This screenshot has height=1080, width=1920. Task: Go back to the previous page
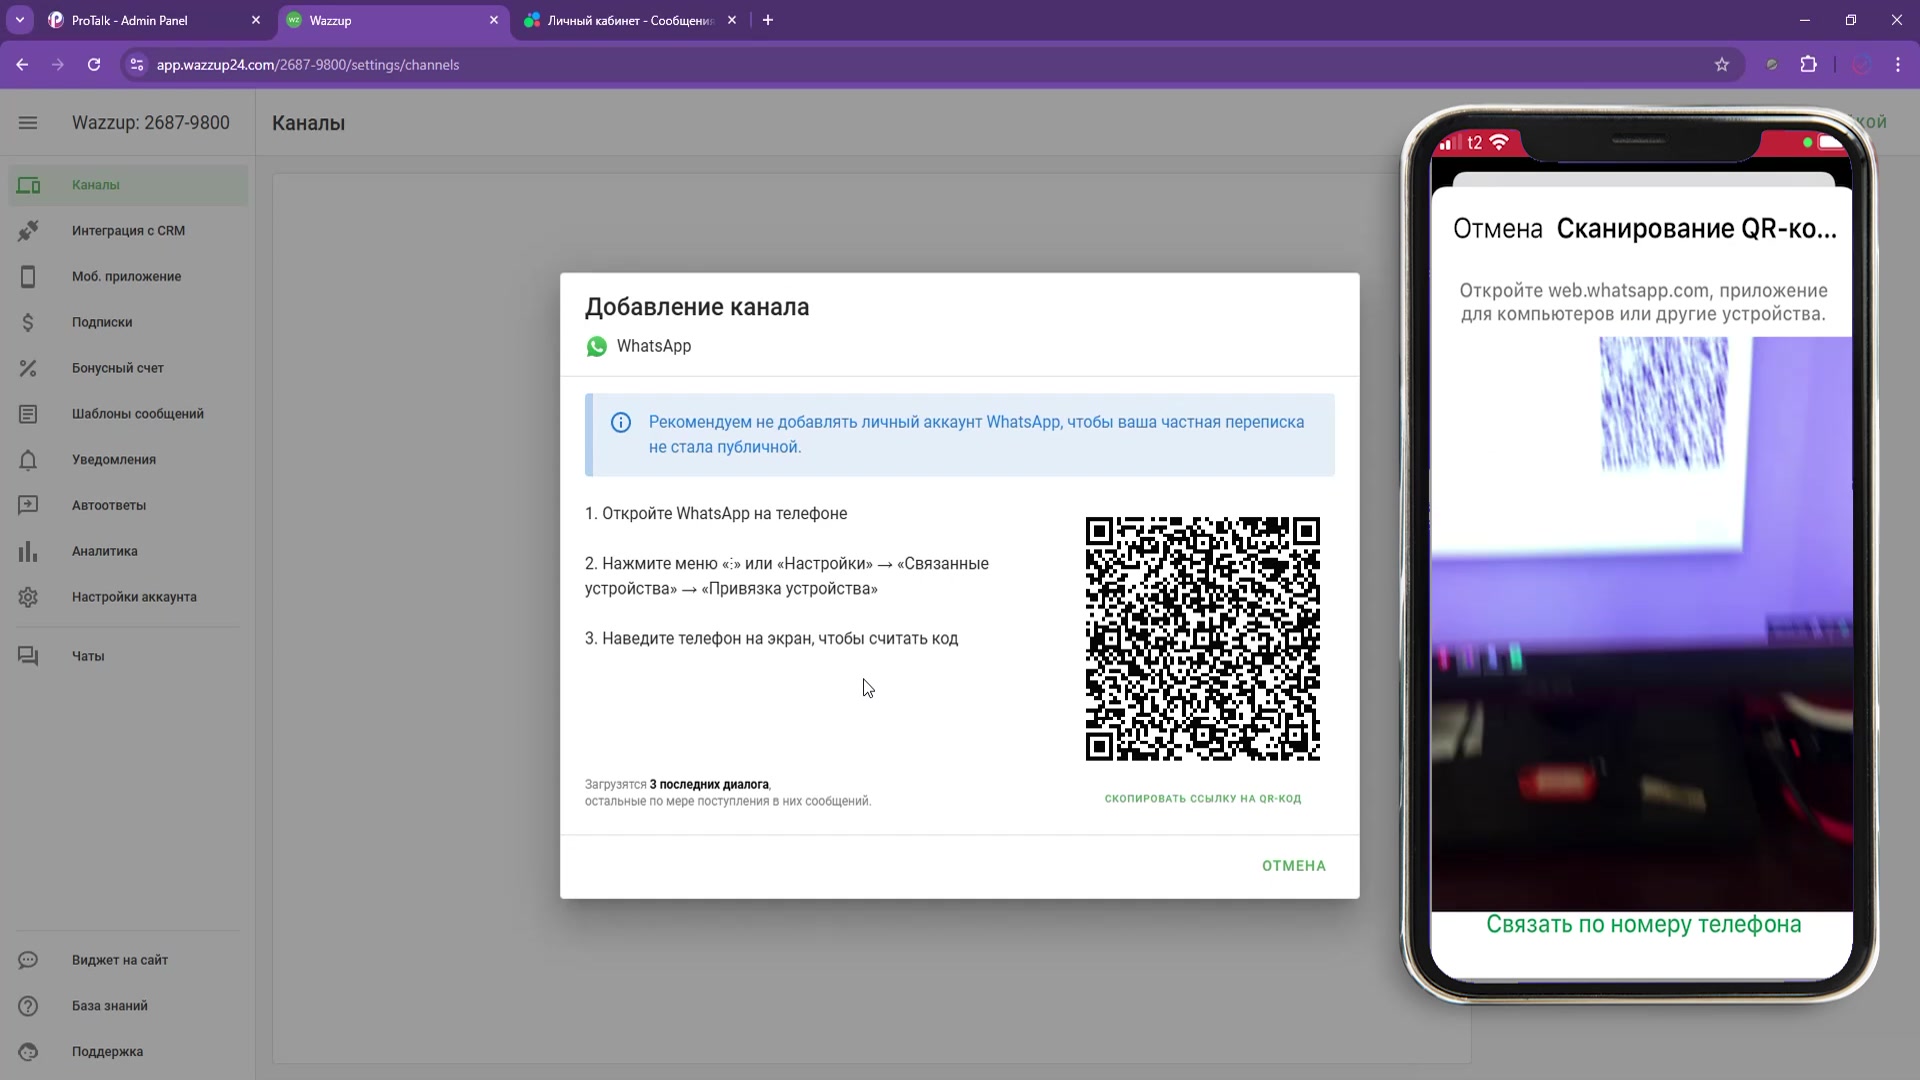(x=22, y=65)
